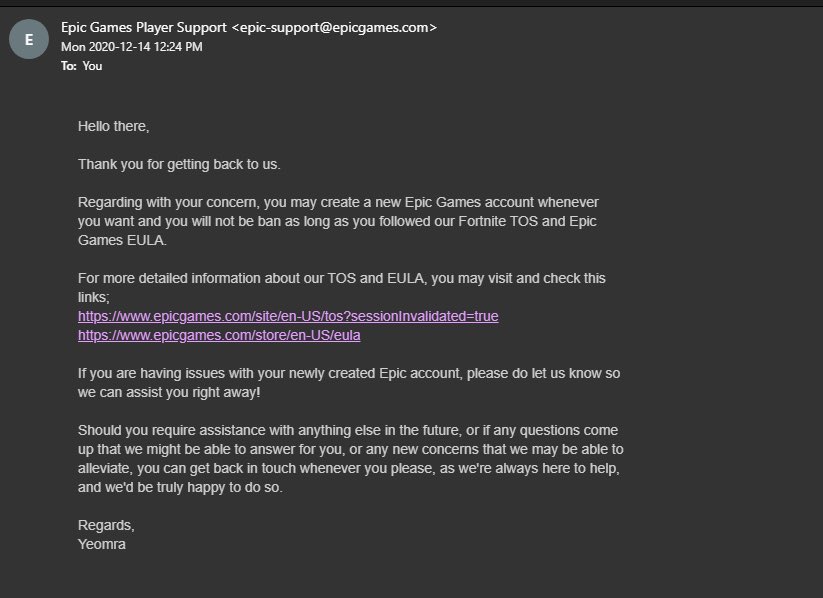This screenshot has width=823, height=598.
Task: Open the Epic Games TOS link
Action: tap(288, 316)
